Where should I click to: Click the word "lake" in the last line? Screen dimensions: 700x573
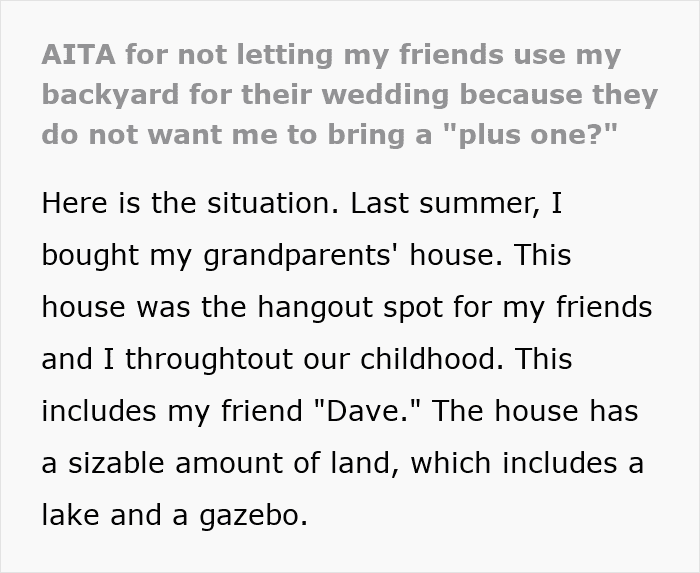click(x=73, y=514)
